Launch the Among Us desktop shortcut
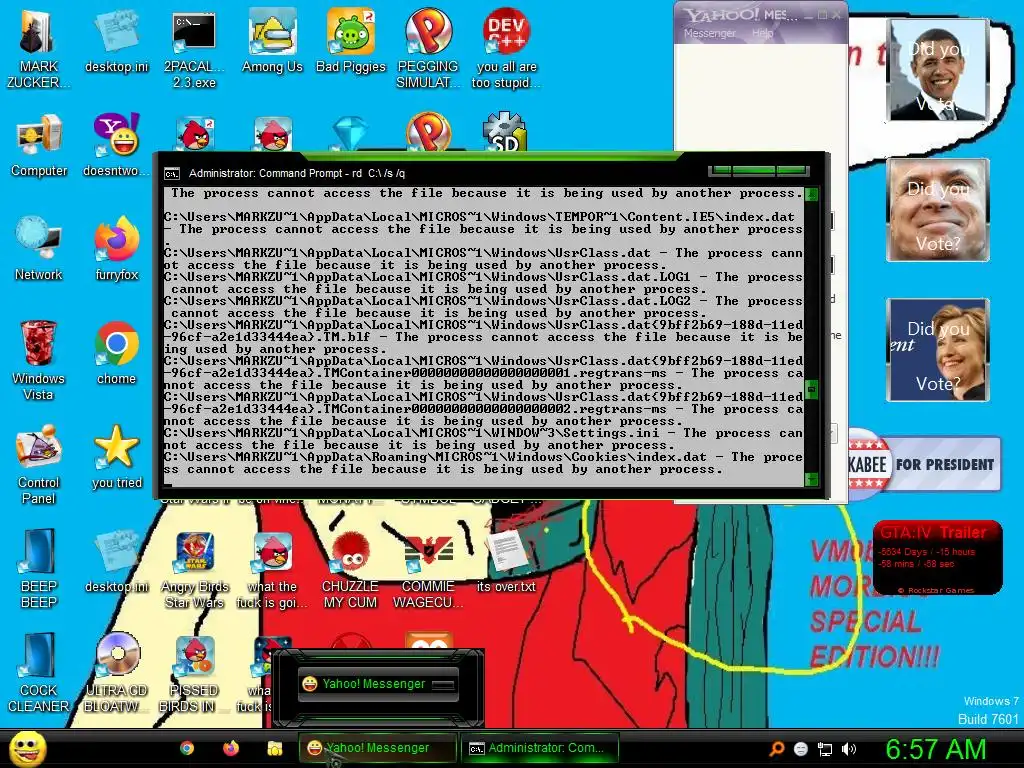 click(272, 40)
